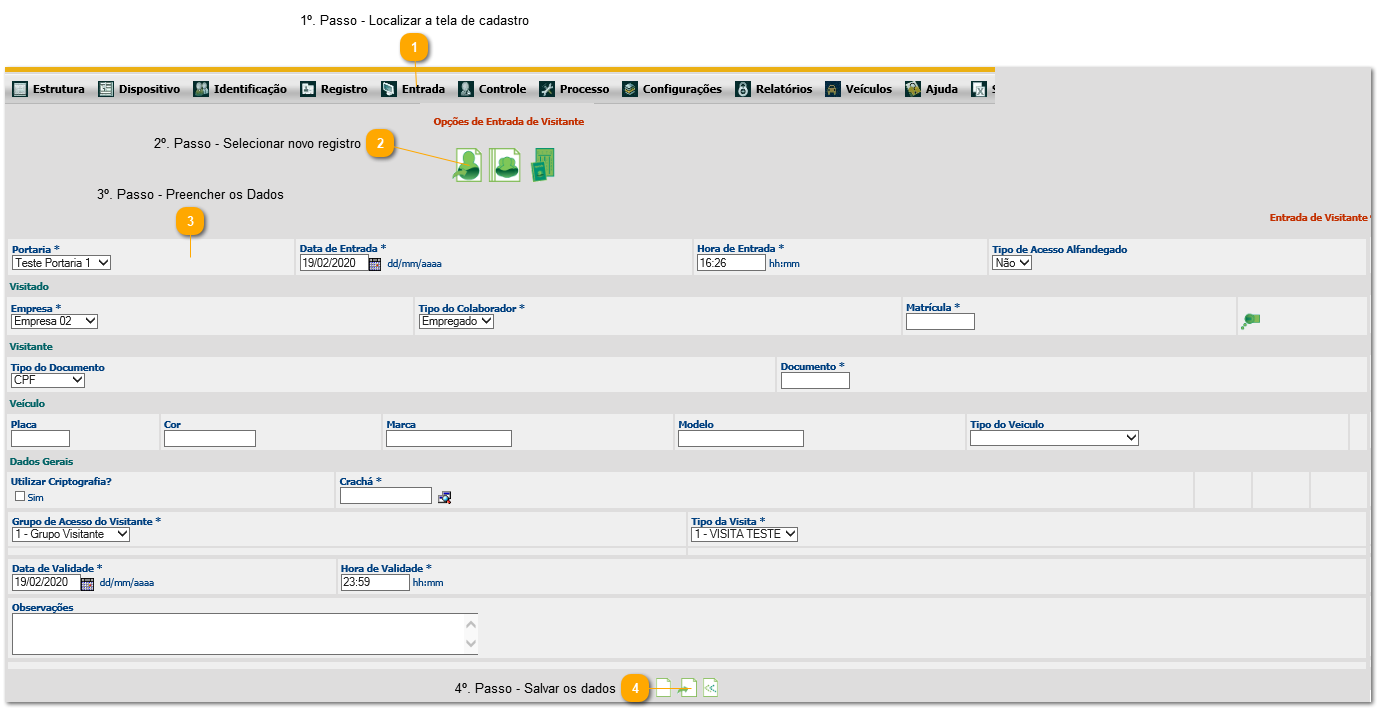Go back using the double-chevron page icon
Image resolution: width=1380 pixels, height=713 pixels.
click(x=710, y=688)
